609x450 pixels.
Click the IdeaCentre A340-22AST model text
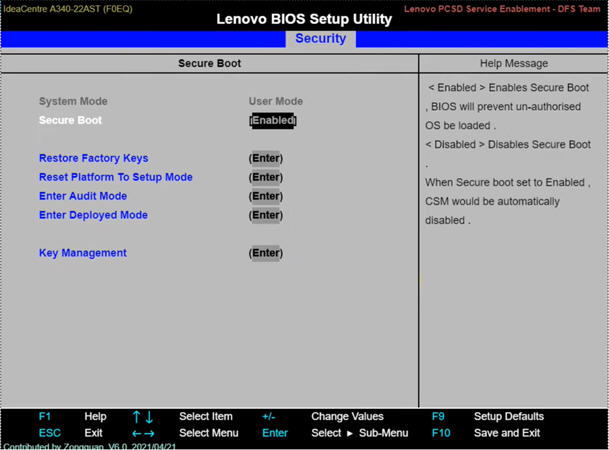point(68,9)
